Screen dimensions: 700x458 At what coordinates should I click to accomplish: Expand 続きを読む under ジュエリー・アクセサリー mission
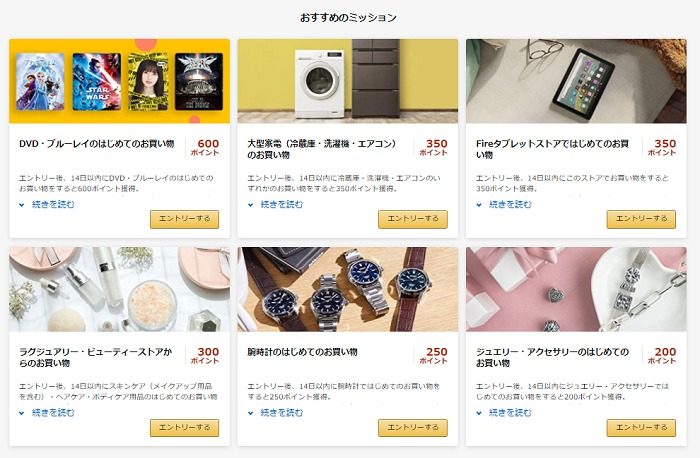click(x=510, y=413)
